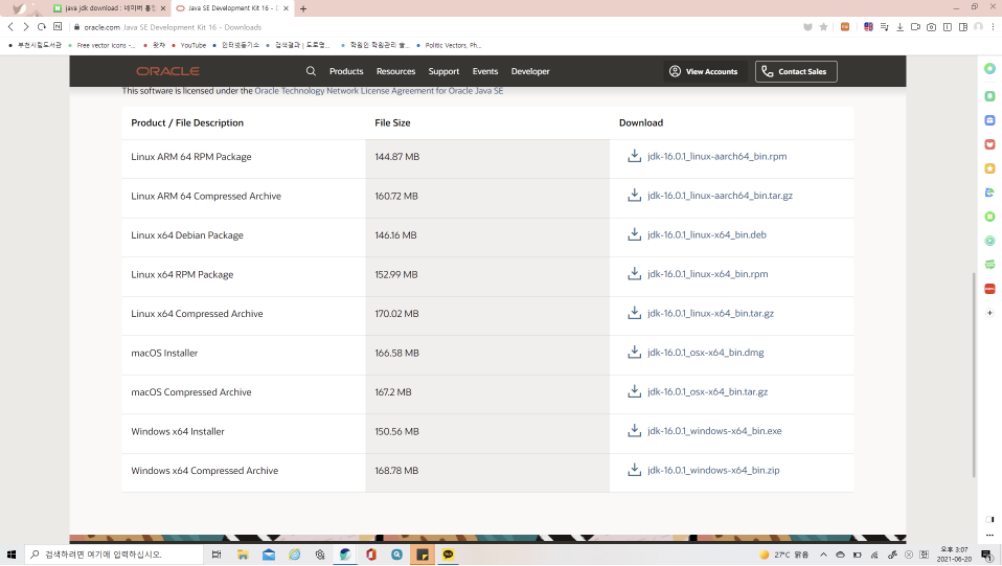This screenshot has width=1002, height=566.
Task: Download jdk-16.0.1_osx-x64_bin.tar.gz
Action: 707,392
